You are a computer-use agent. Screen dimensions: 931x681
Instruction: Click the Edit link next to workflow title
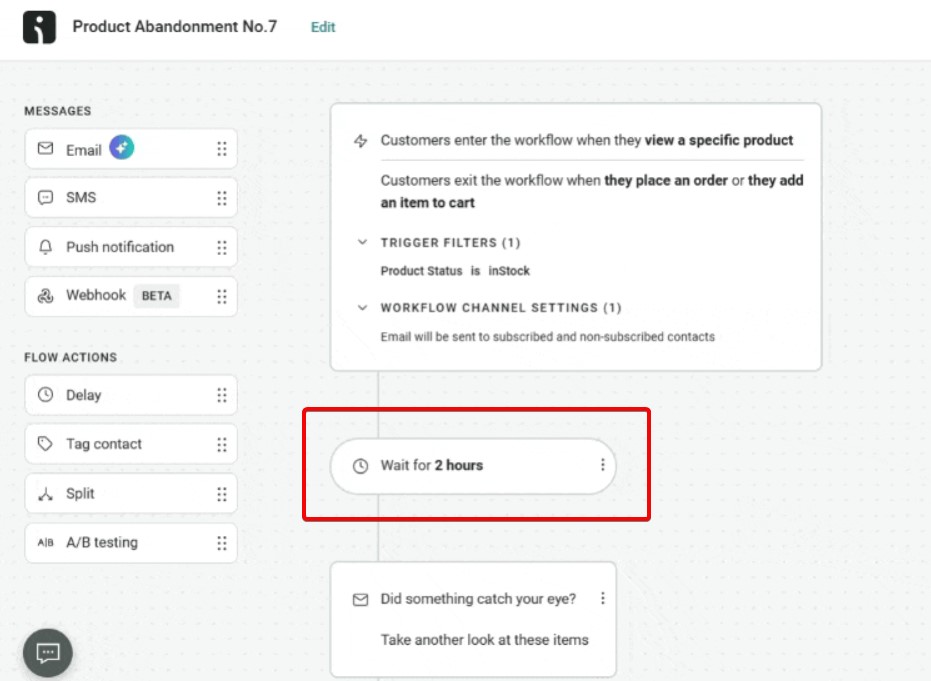pyautogui.click(x=322, y=27)
